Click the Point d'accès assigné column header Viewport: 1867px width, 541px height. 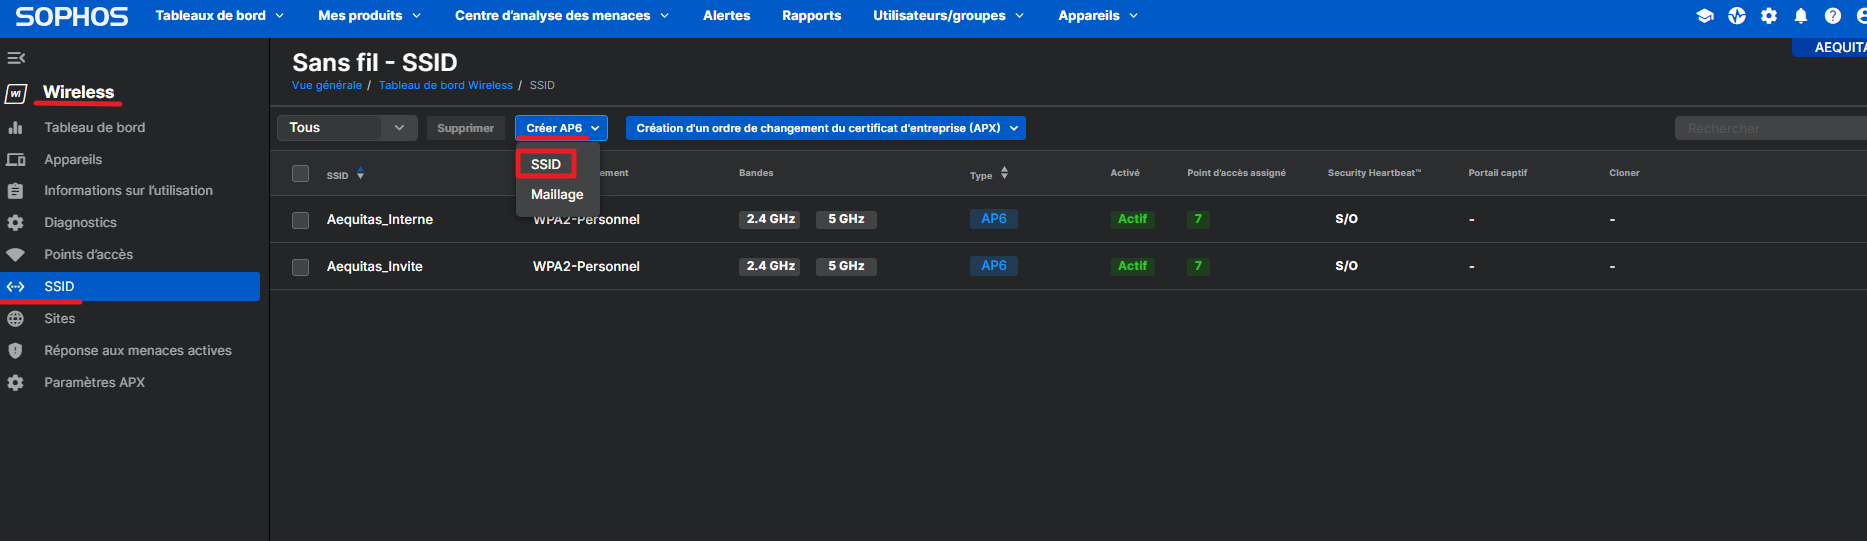(x=1236, y=173)
